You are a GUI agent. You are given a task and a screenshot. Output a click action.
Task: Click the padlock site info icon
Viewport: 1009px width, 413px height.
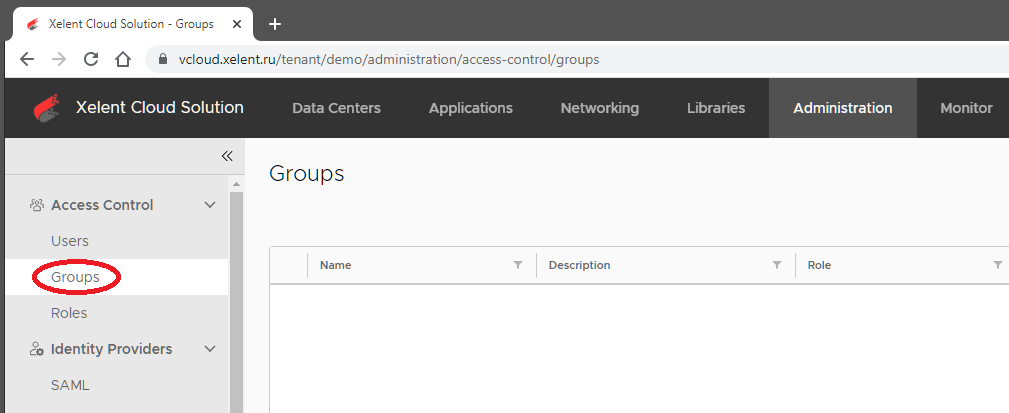pos(163,60)
